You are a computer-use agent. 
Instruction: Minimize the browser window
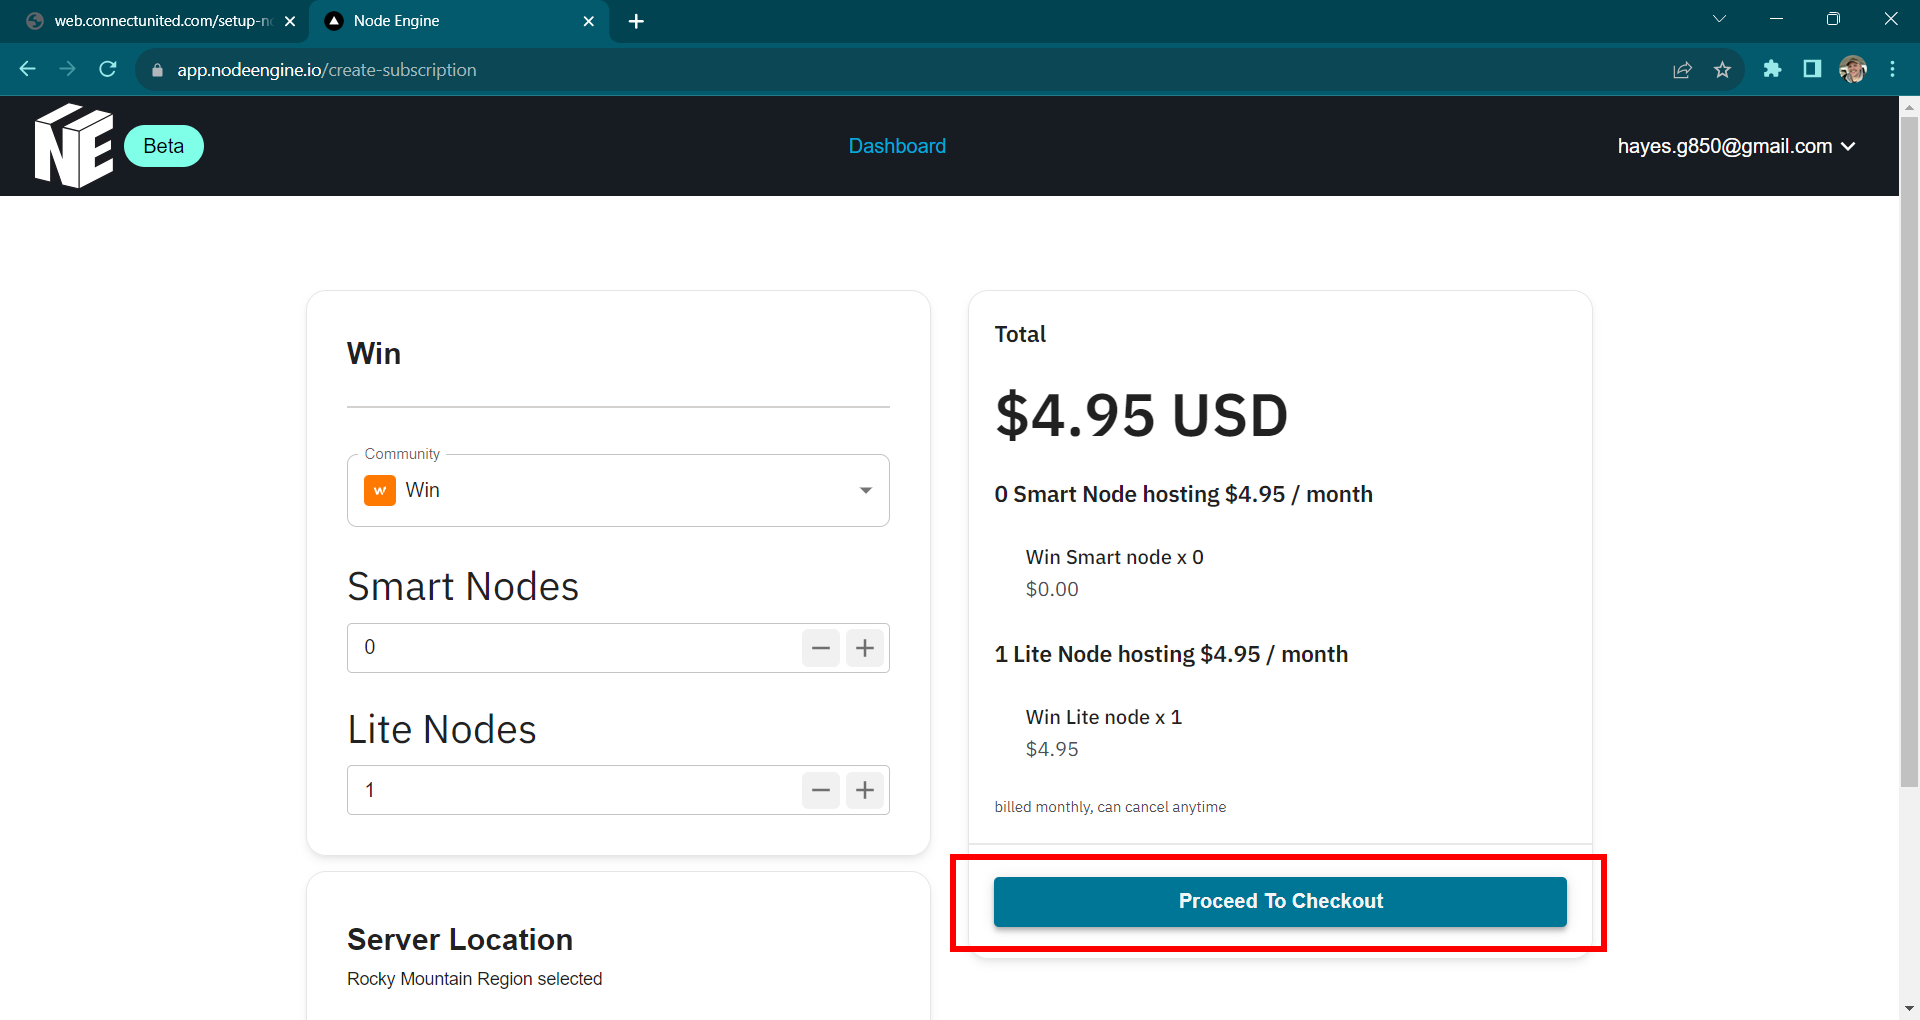coord(1776,19)
